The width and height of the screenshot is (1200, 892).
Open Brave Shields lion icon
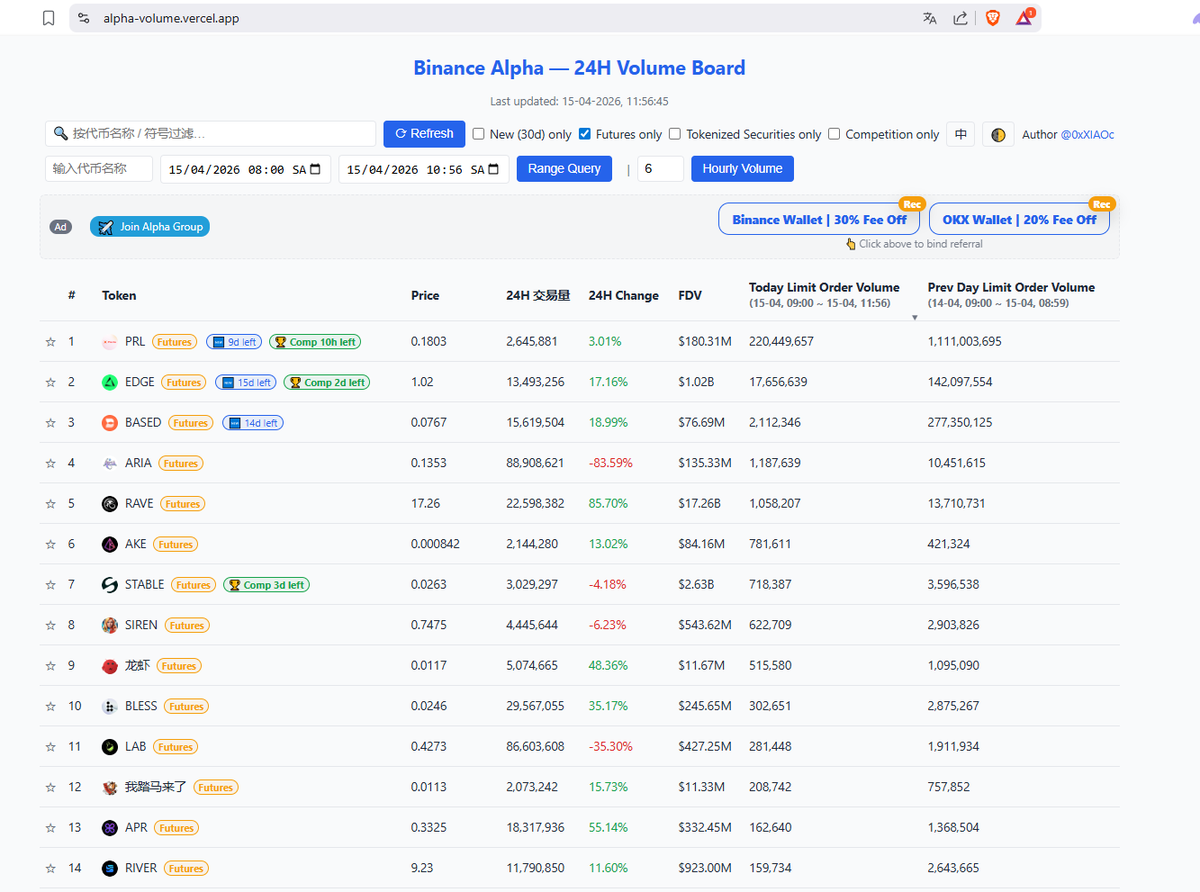click(993, 18)
